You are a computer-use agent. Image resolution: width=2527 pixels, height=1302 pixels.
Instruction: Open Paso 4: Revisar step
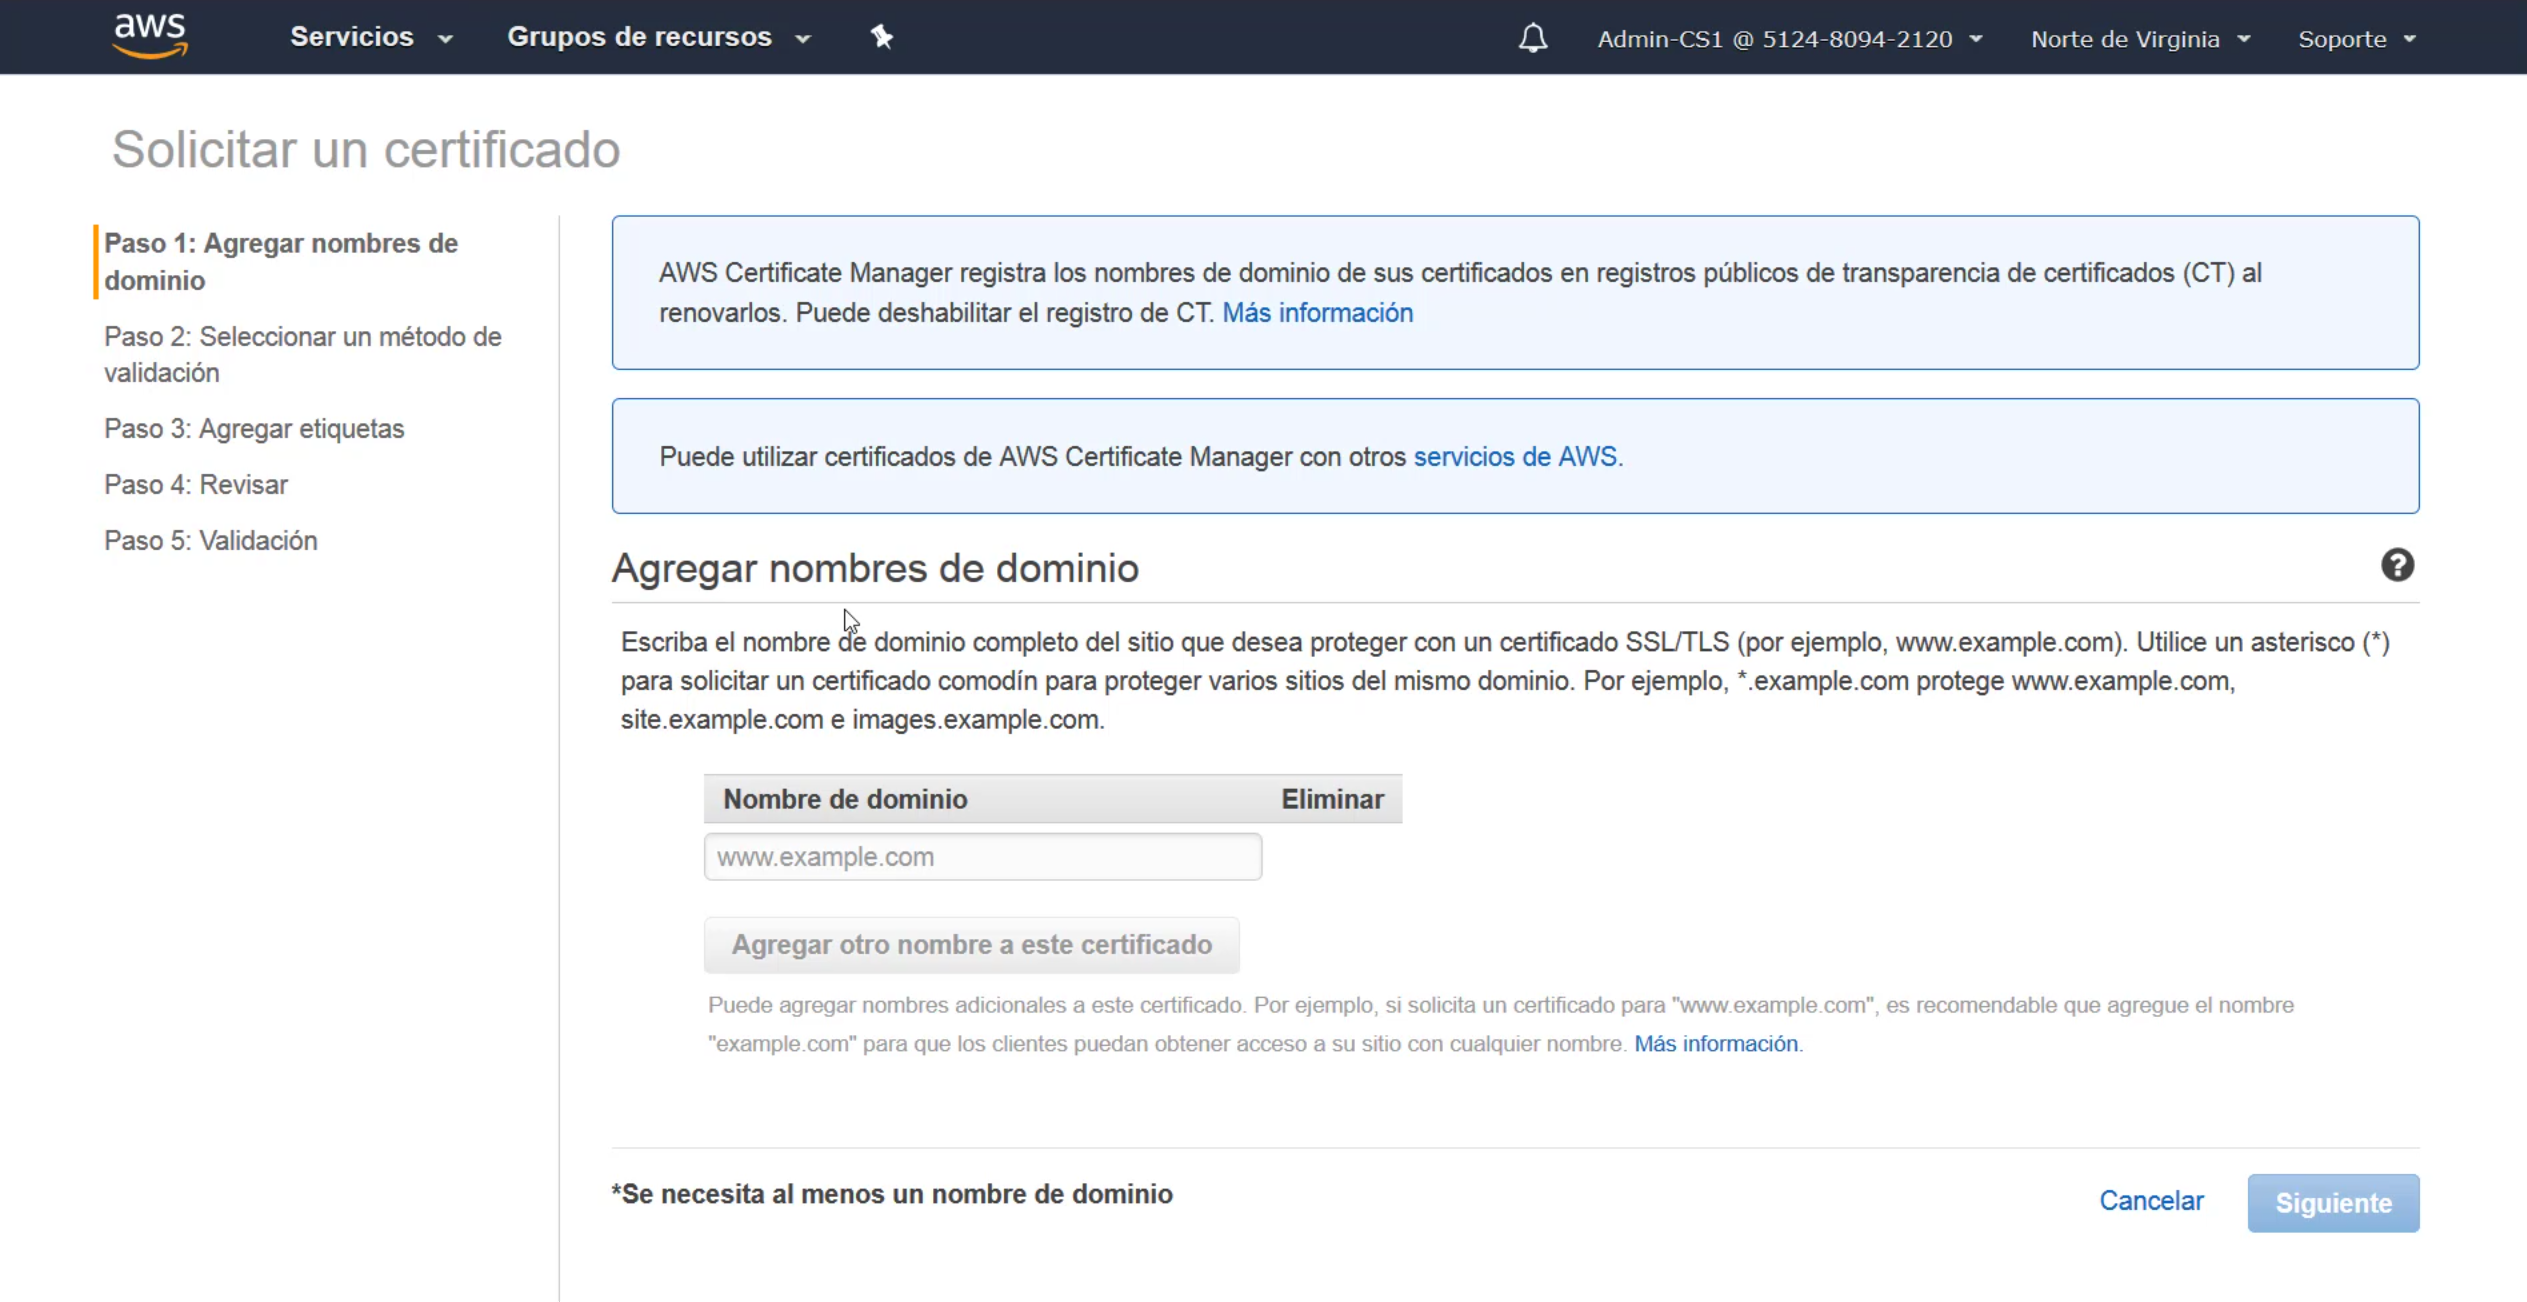[x=196, y=484]
